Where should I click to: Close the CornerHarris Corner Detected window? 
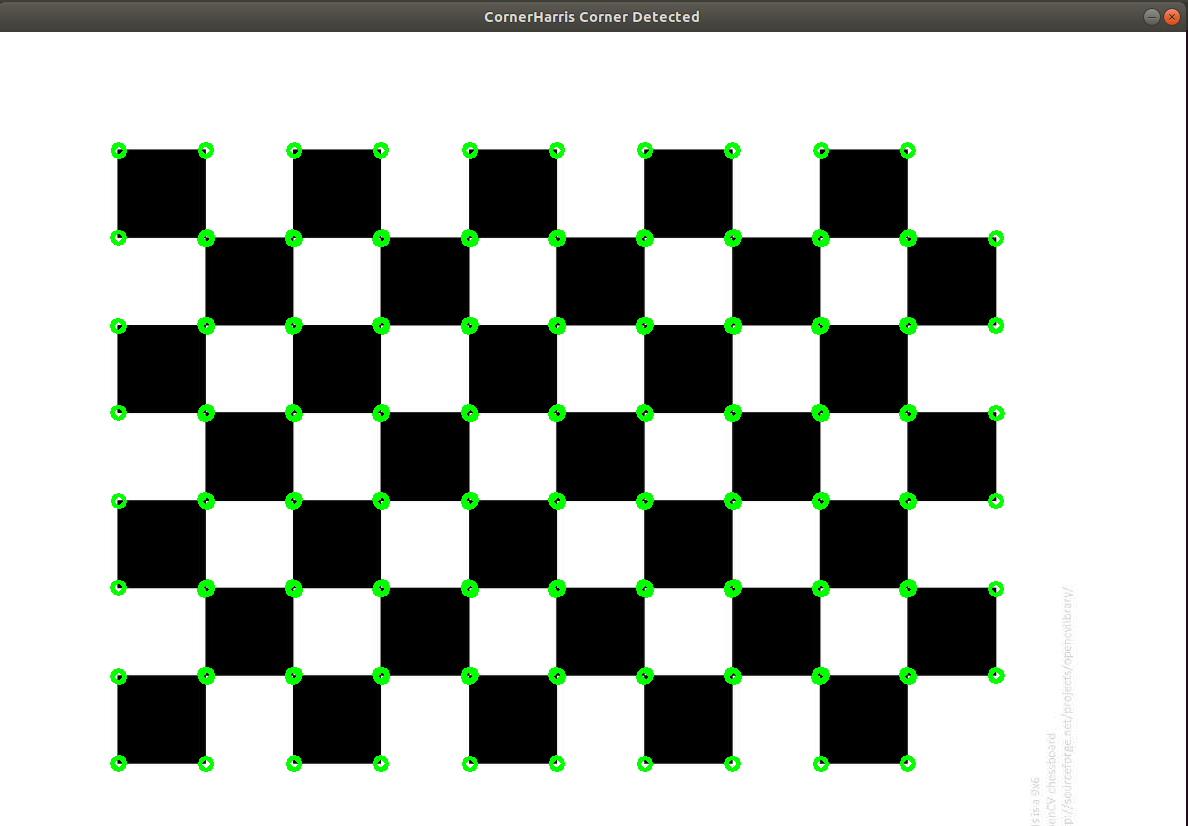[x=1171, y=17]
